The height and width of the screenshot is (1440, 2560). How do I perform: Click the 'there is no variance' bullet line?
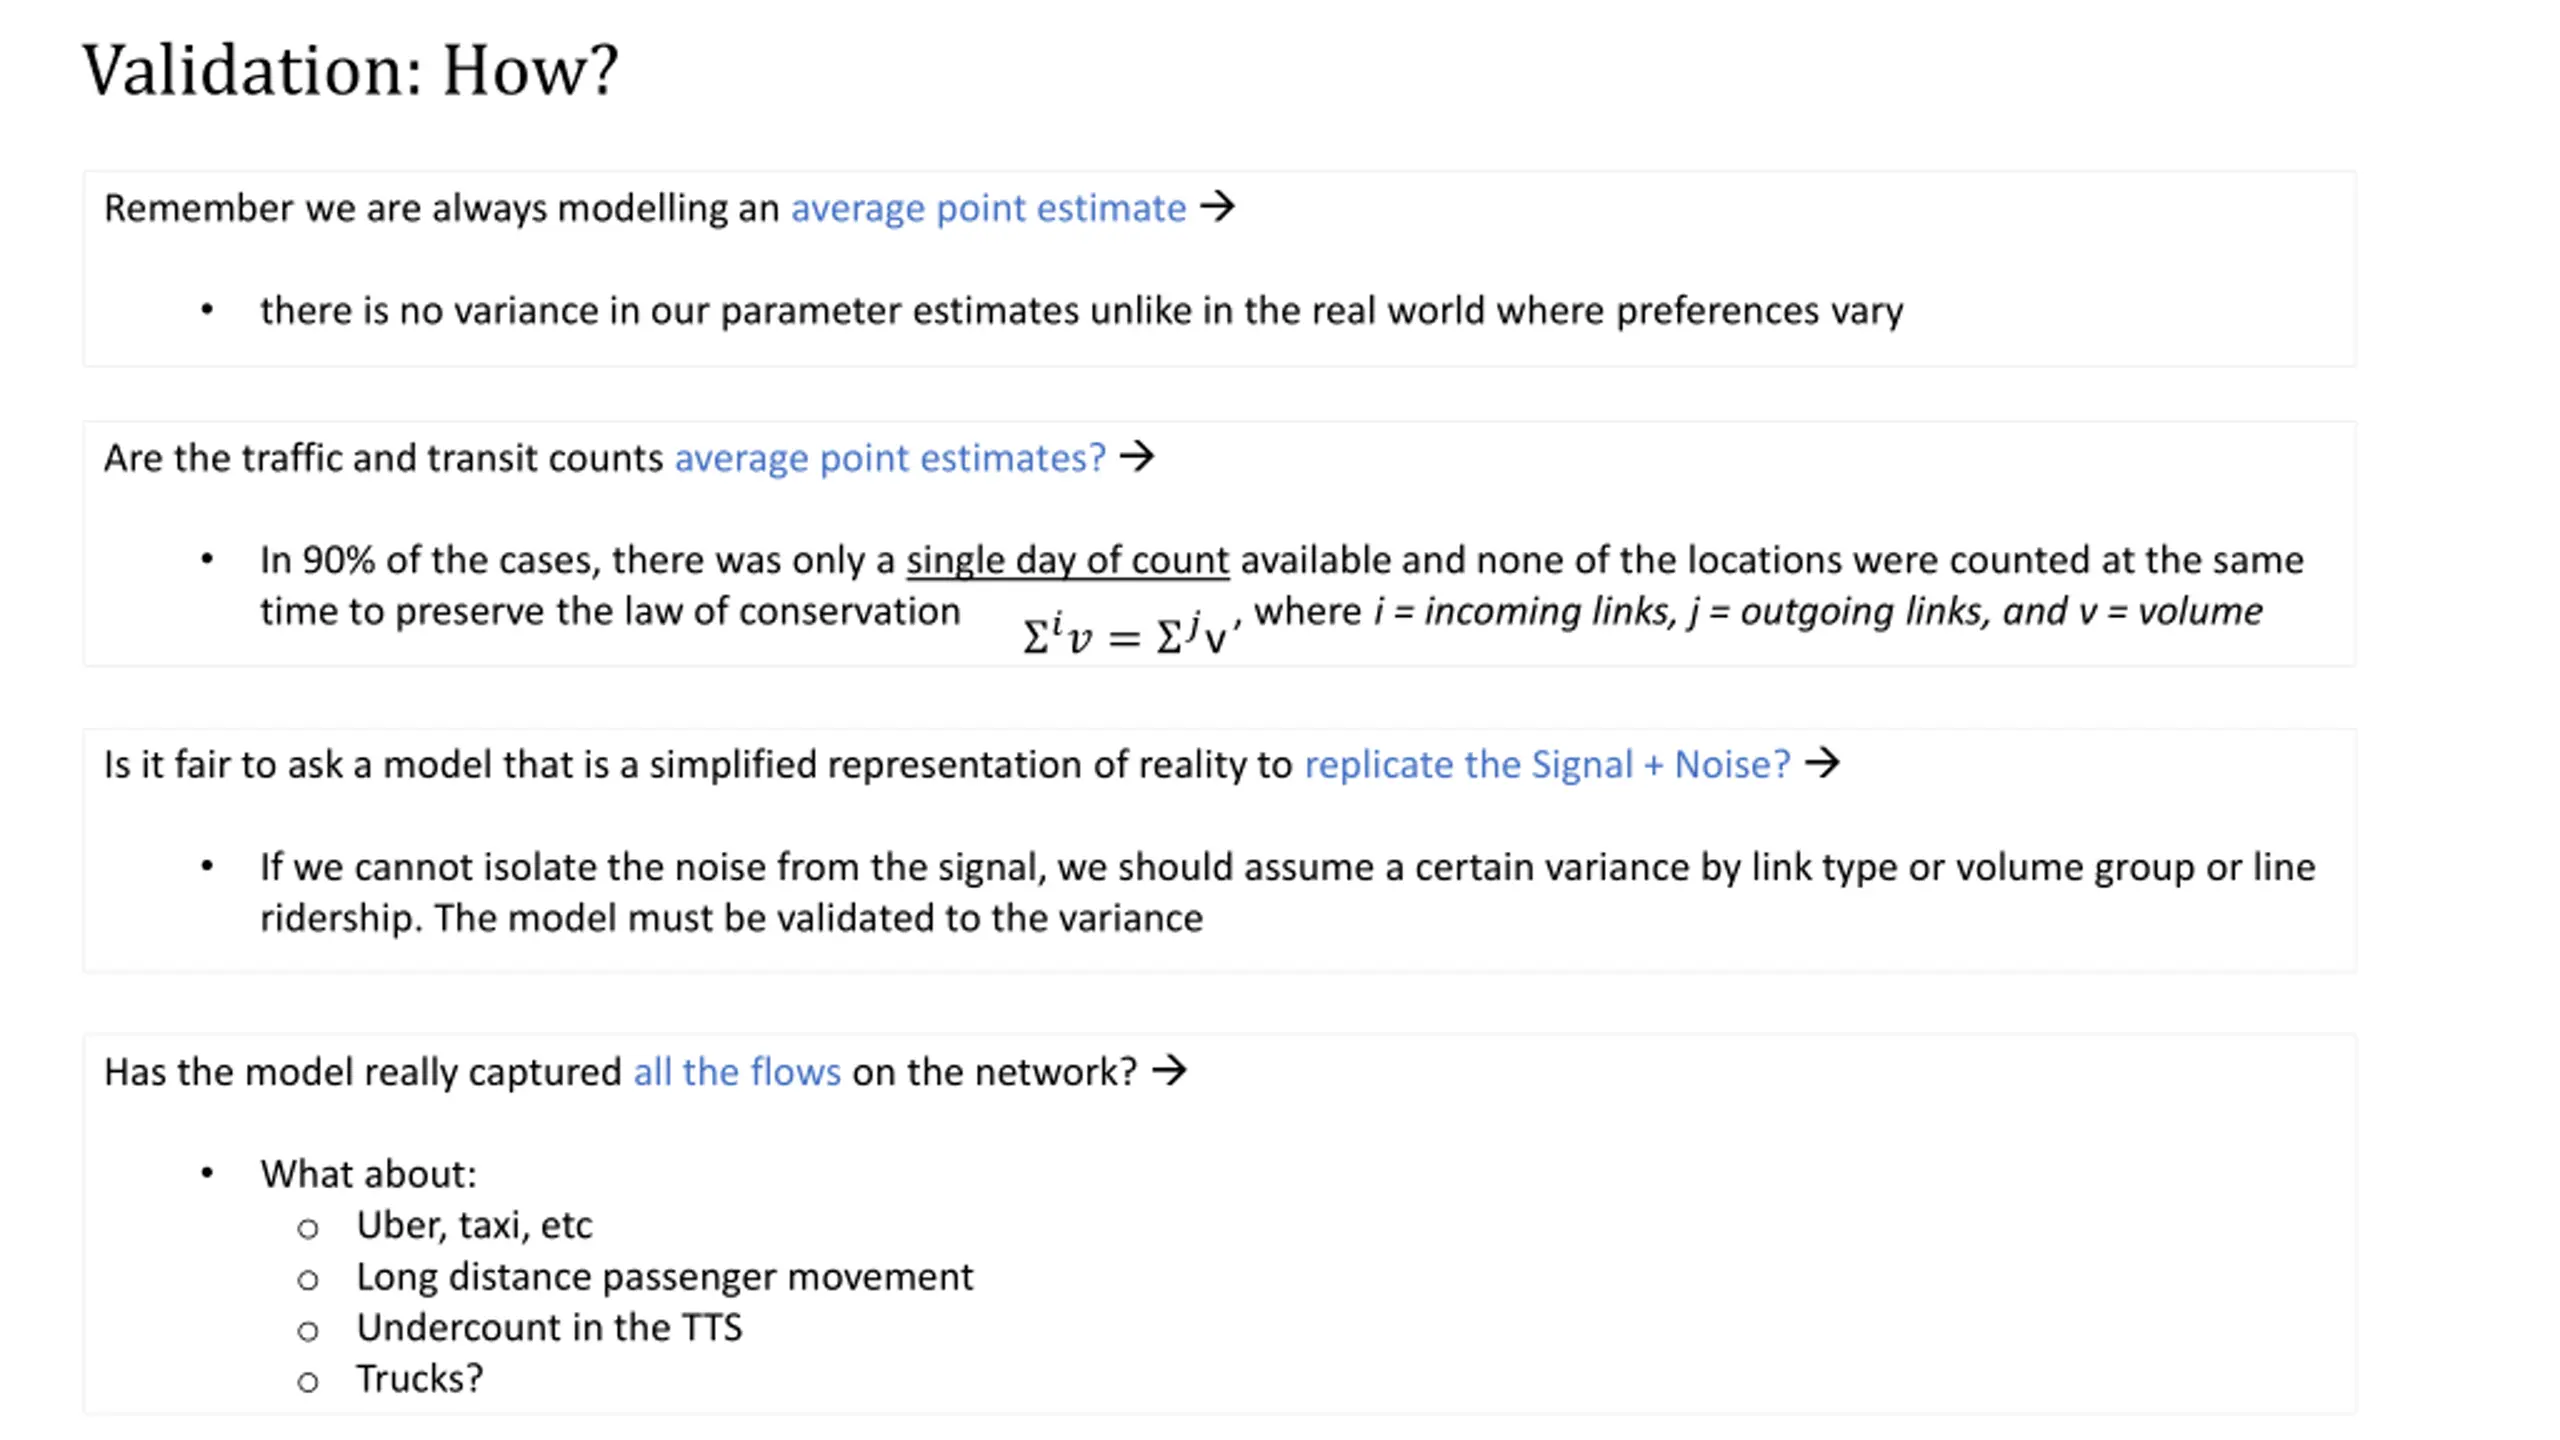[x=1081, y=311]
